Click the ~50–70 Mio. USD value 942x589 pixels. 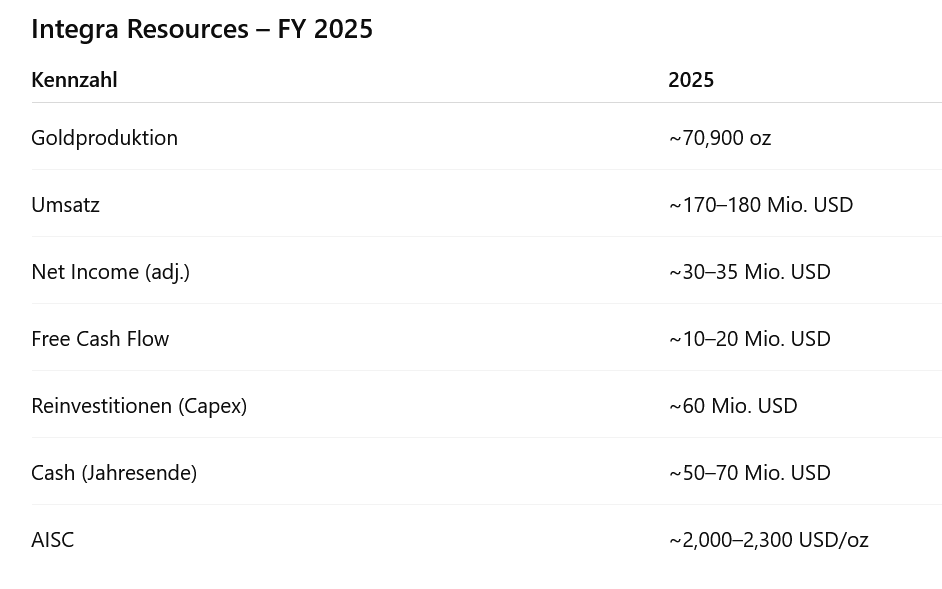tap(750, 473)
